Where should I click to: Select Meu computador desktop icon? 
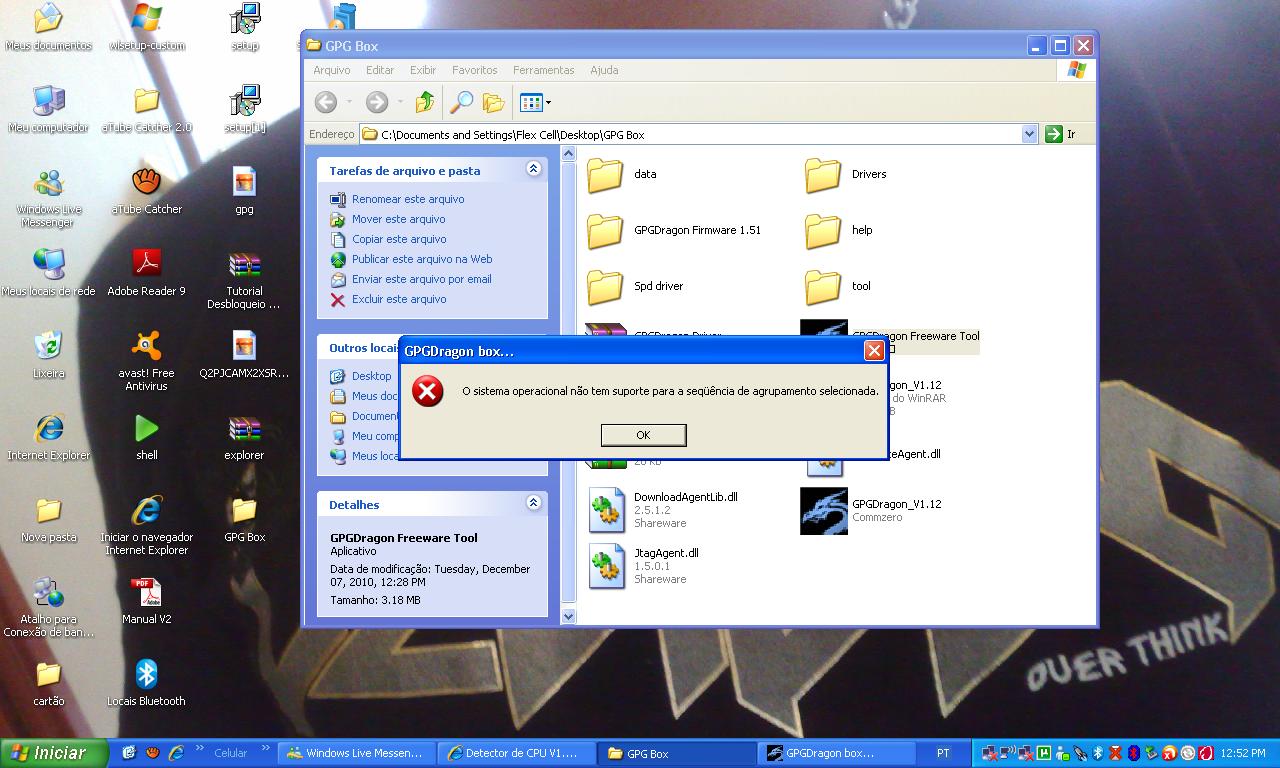click(x=48, y=109)
